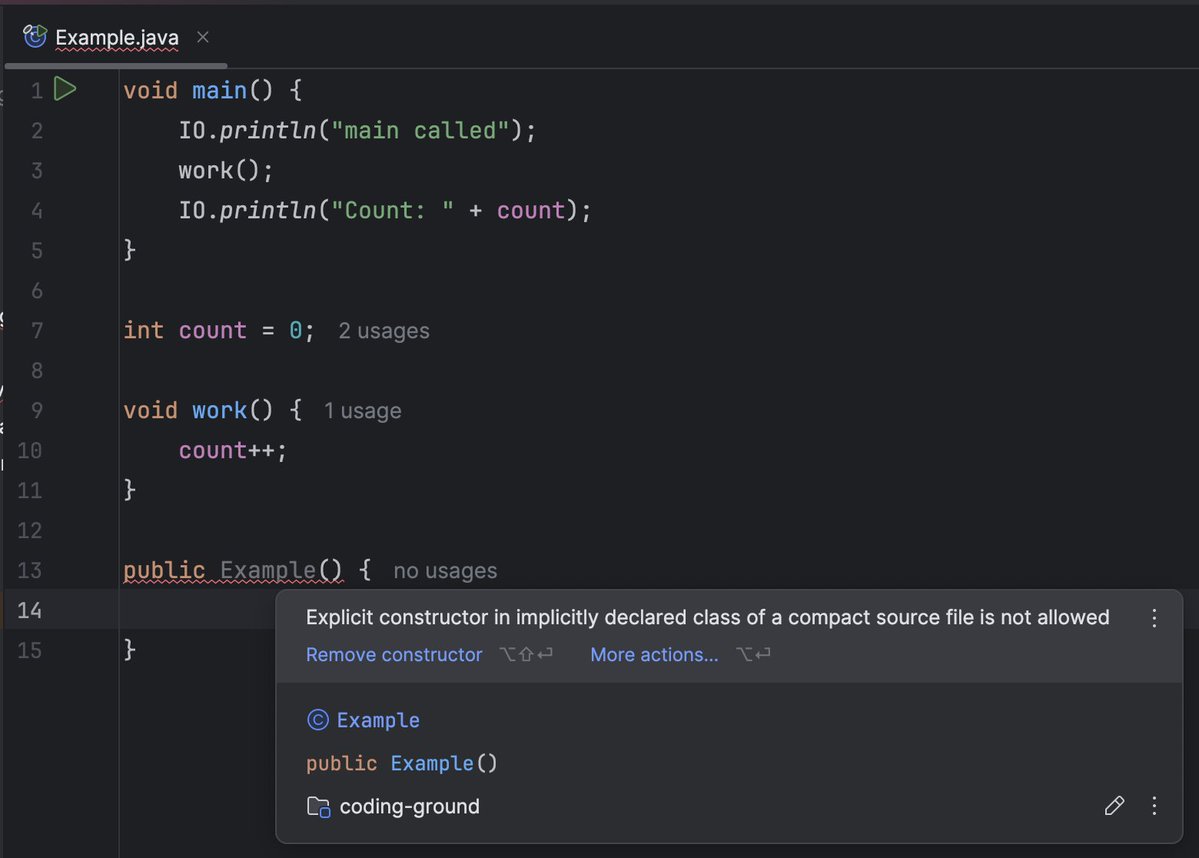The height and width of the screenshot is (858, 1199).
Task: Apply the Remove constructor quick fix
Action: click(394, 655)
